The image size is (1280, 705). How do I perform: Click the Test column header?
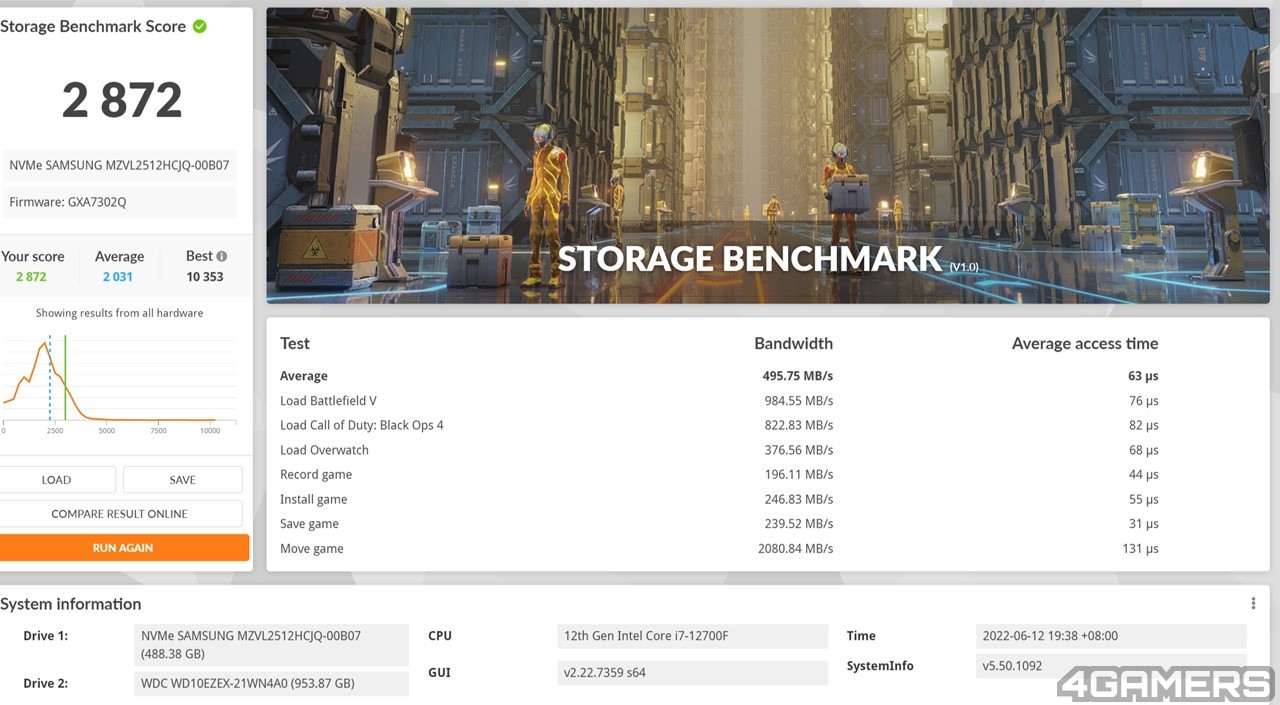(295, 343)
